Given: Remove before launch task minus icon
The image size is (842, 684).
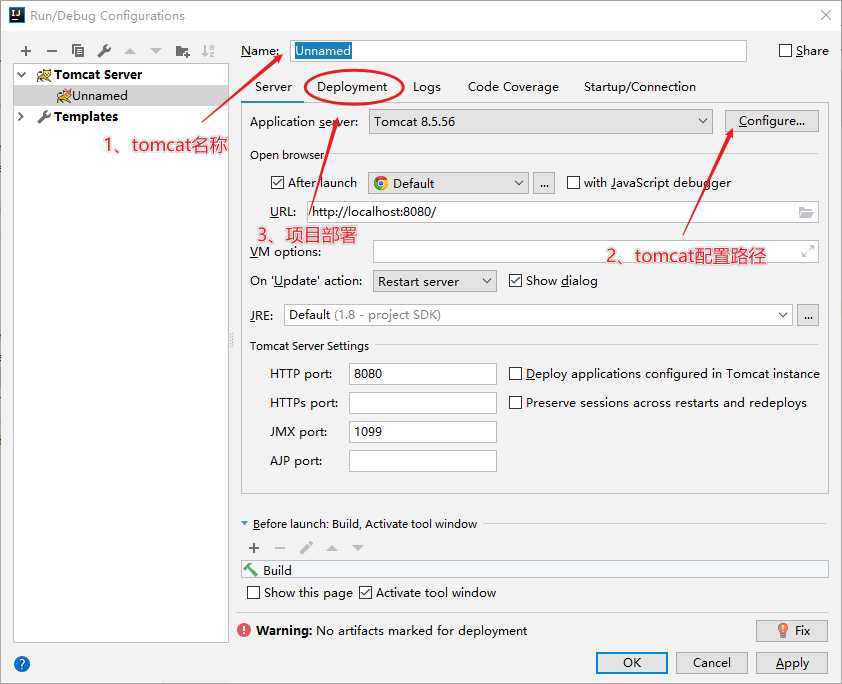Looking at the screenshot, I should tap(280, 548).
